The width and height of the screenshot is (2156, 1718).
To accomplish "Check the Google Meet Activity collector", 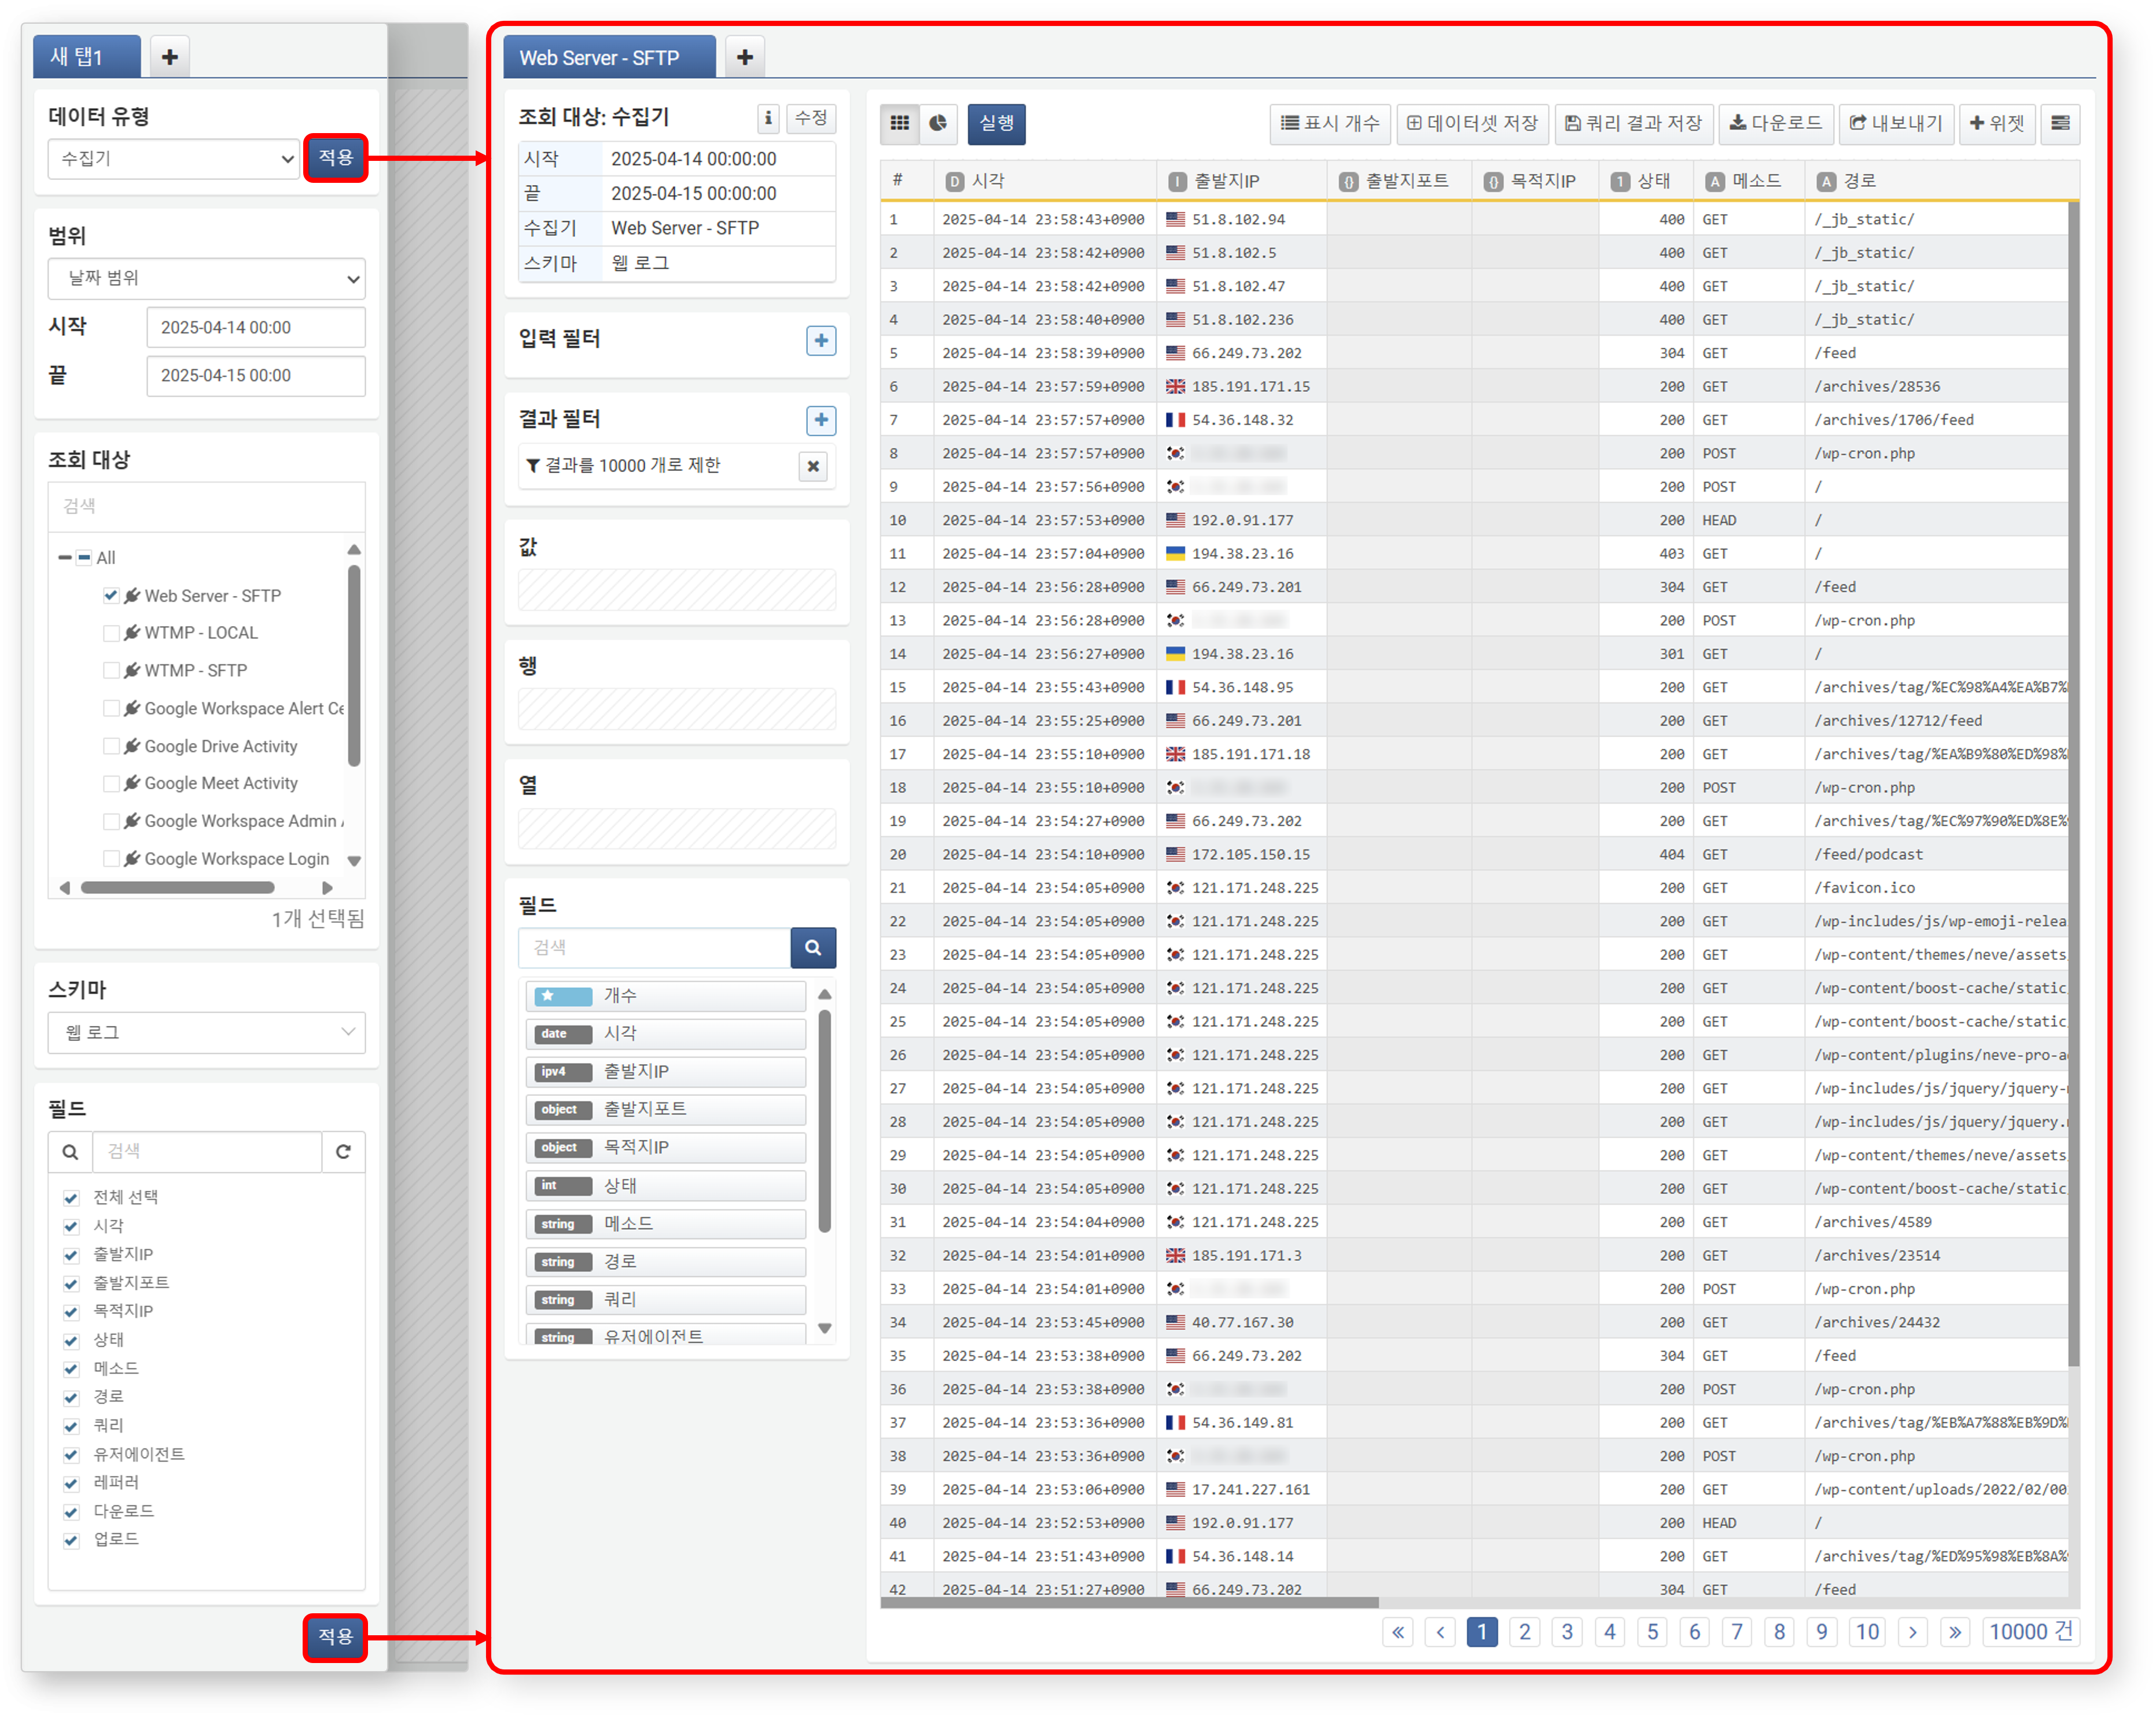I will (x=111, y=783).
